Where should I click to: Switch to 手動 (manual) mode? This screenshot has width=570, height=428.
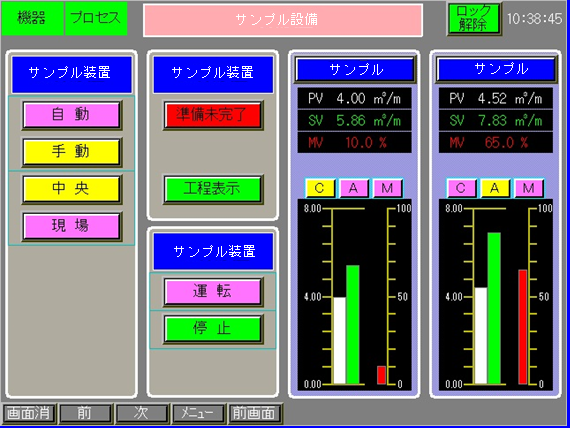click(72, 152)
